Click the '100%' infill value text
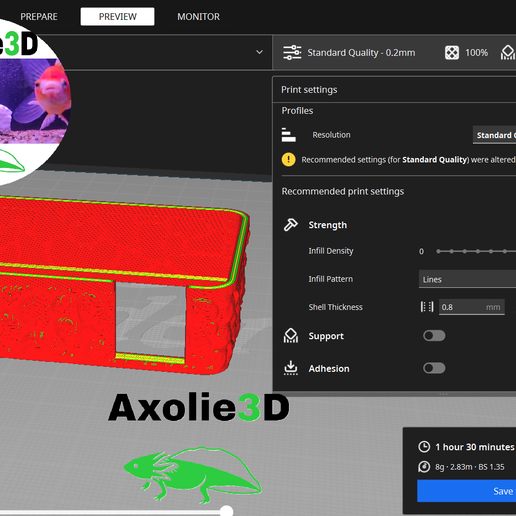Viewport: 516px width, 516px height. pyautogui.click(x=476, y=53)
